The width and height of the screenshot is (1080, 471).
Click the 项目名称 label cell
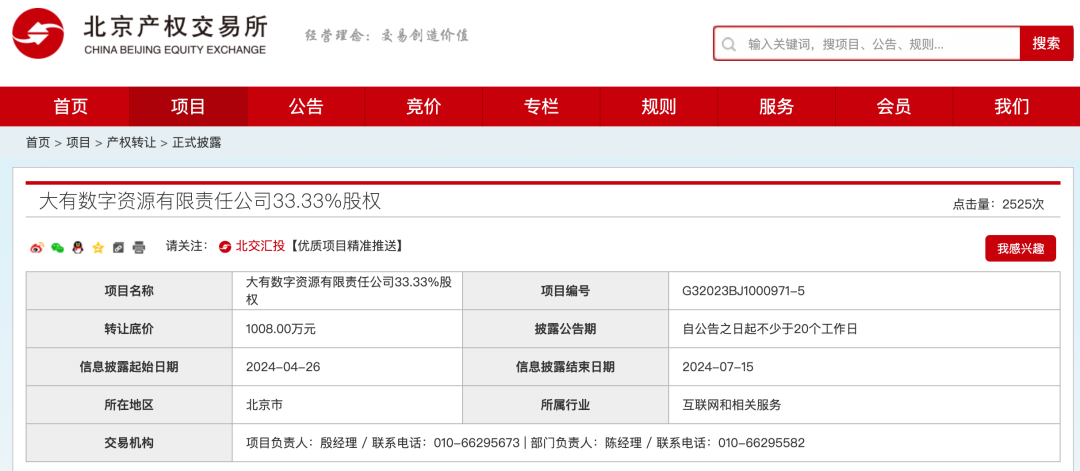coord(129,291)
